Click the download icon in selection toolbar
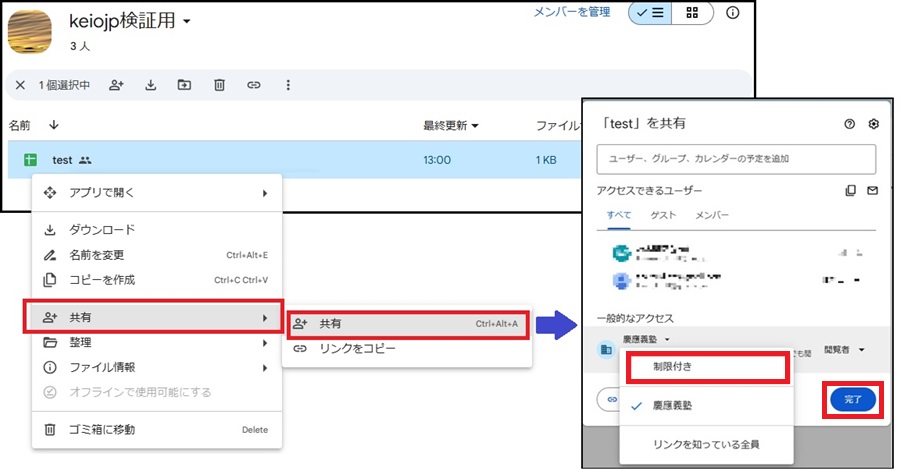Viewport: 900px width, 471px height. (151, 85)
